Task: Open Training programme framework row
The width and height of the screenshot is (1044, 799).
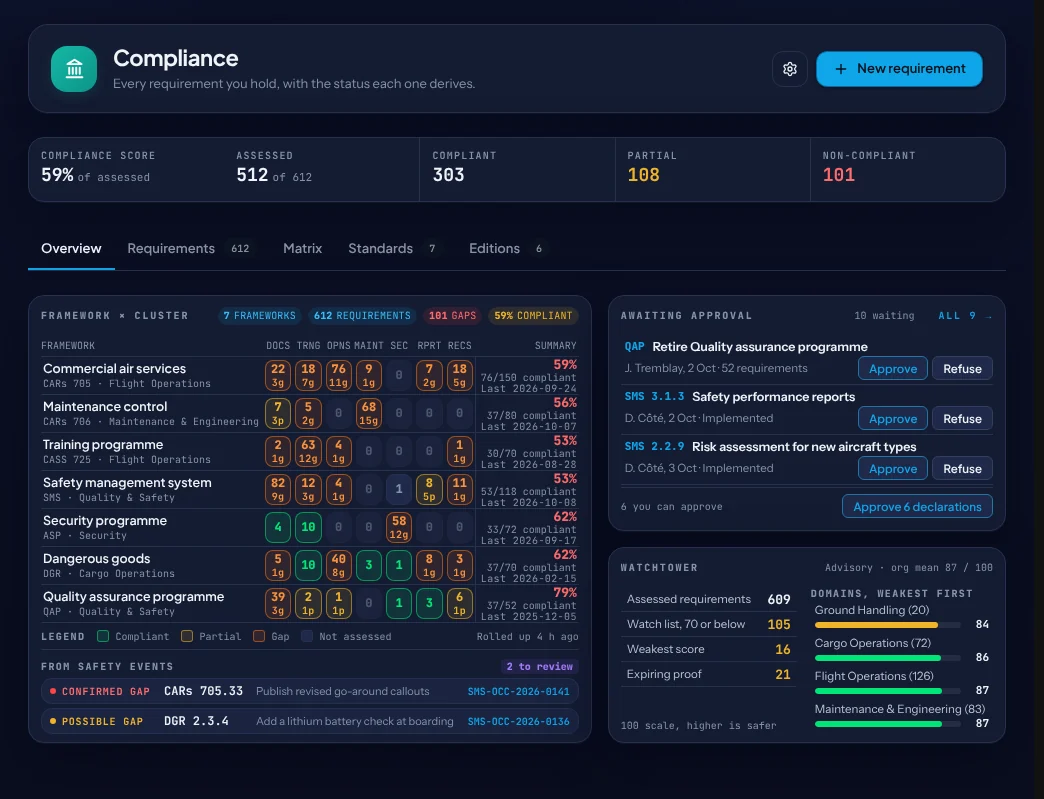Action: tap(310, 451)
